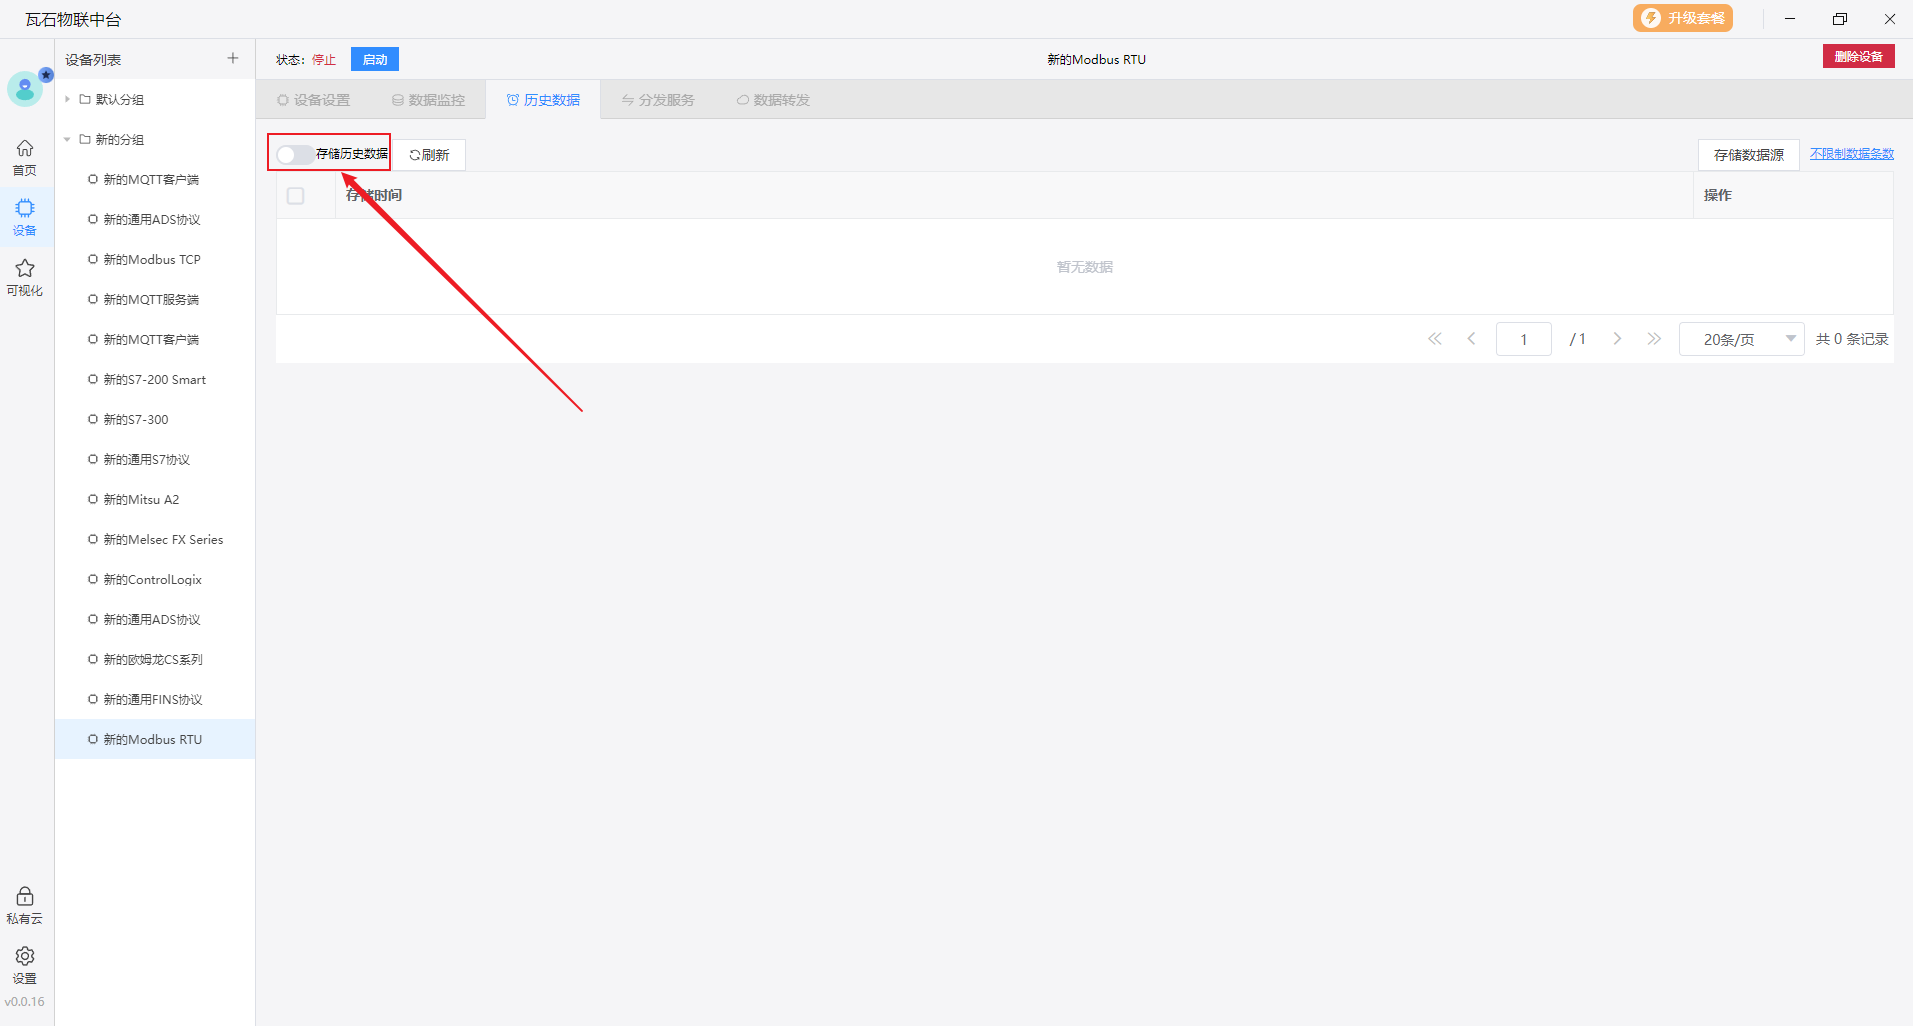Select the Device (设备) sidebar icon

click(x=25, y=217)
